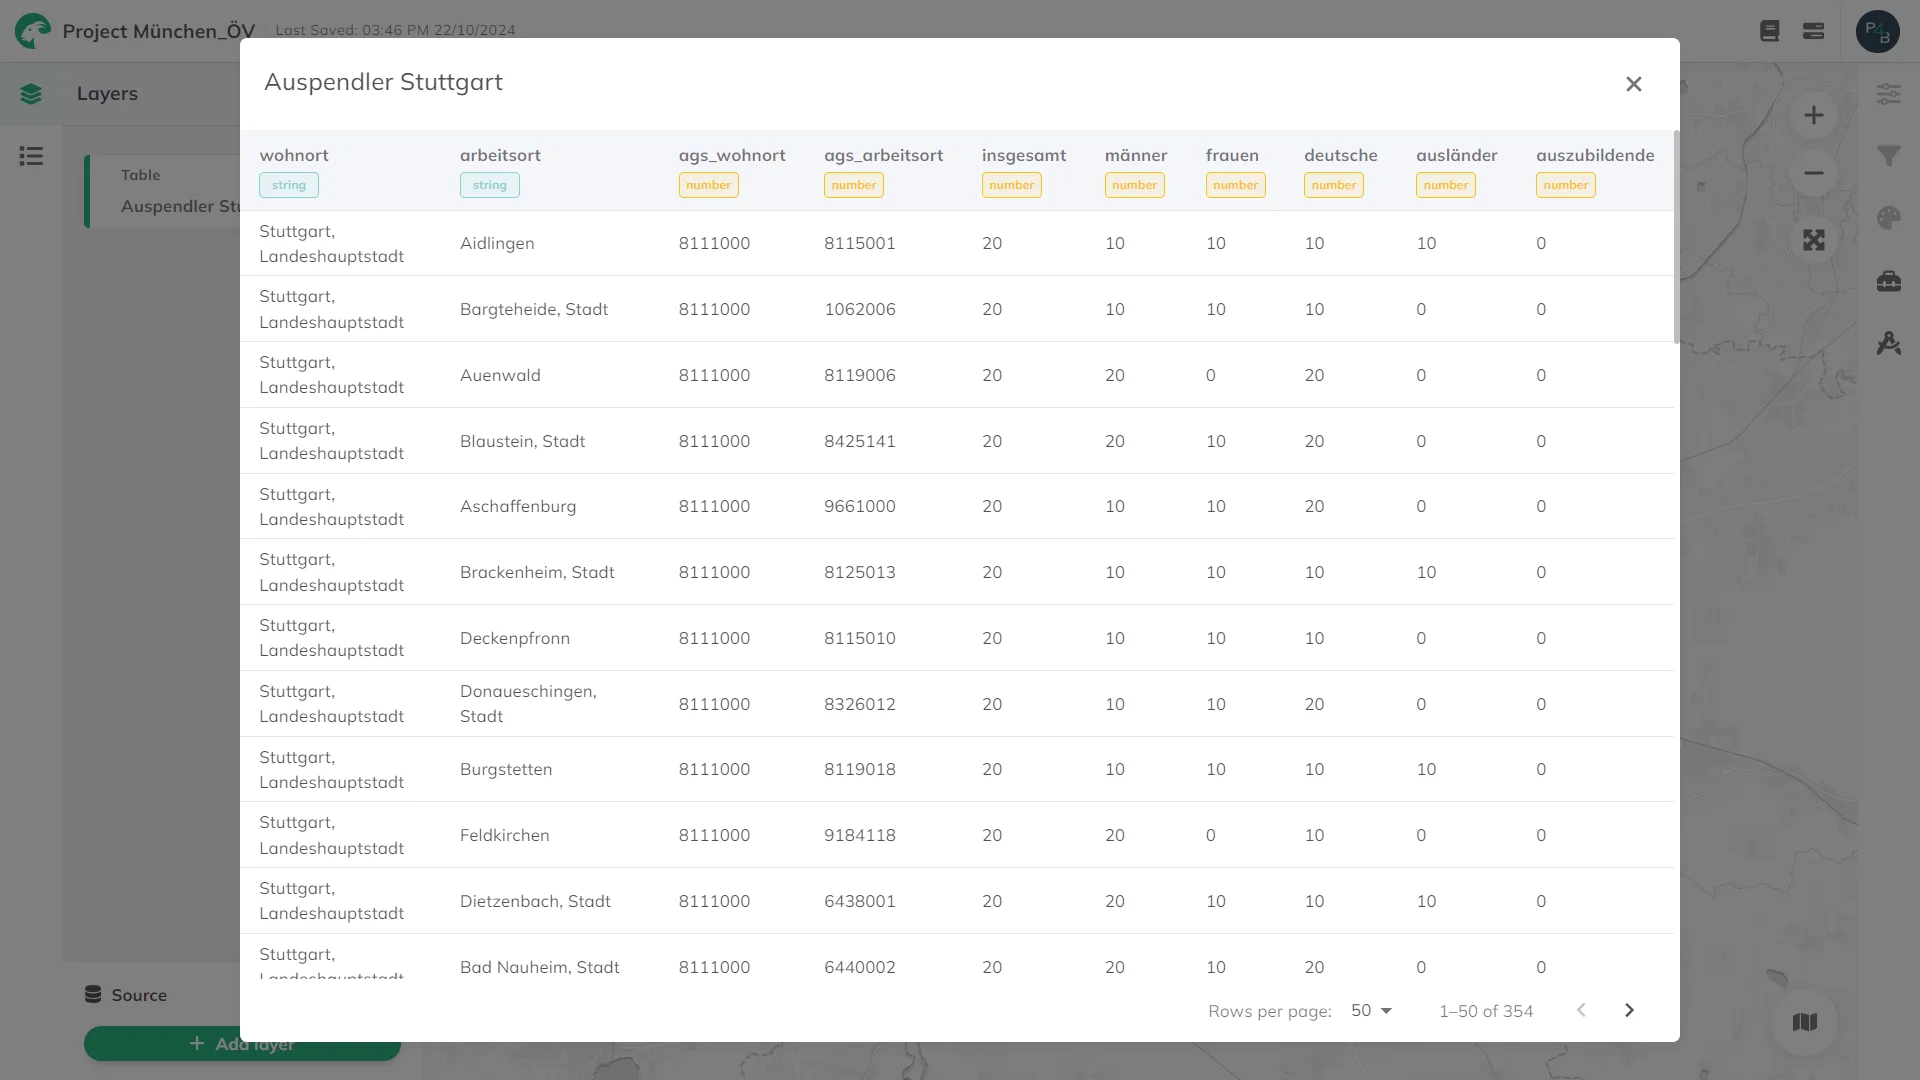
Task: Click the map zoom in plus button
Action: (1813, 116)
